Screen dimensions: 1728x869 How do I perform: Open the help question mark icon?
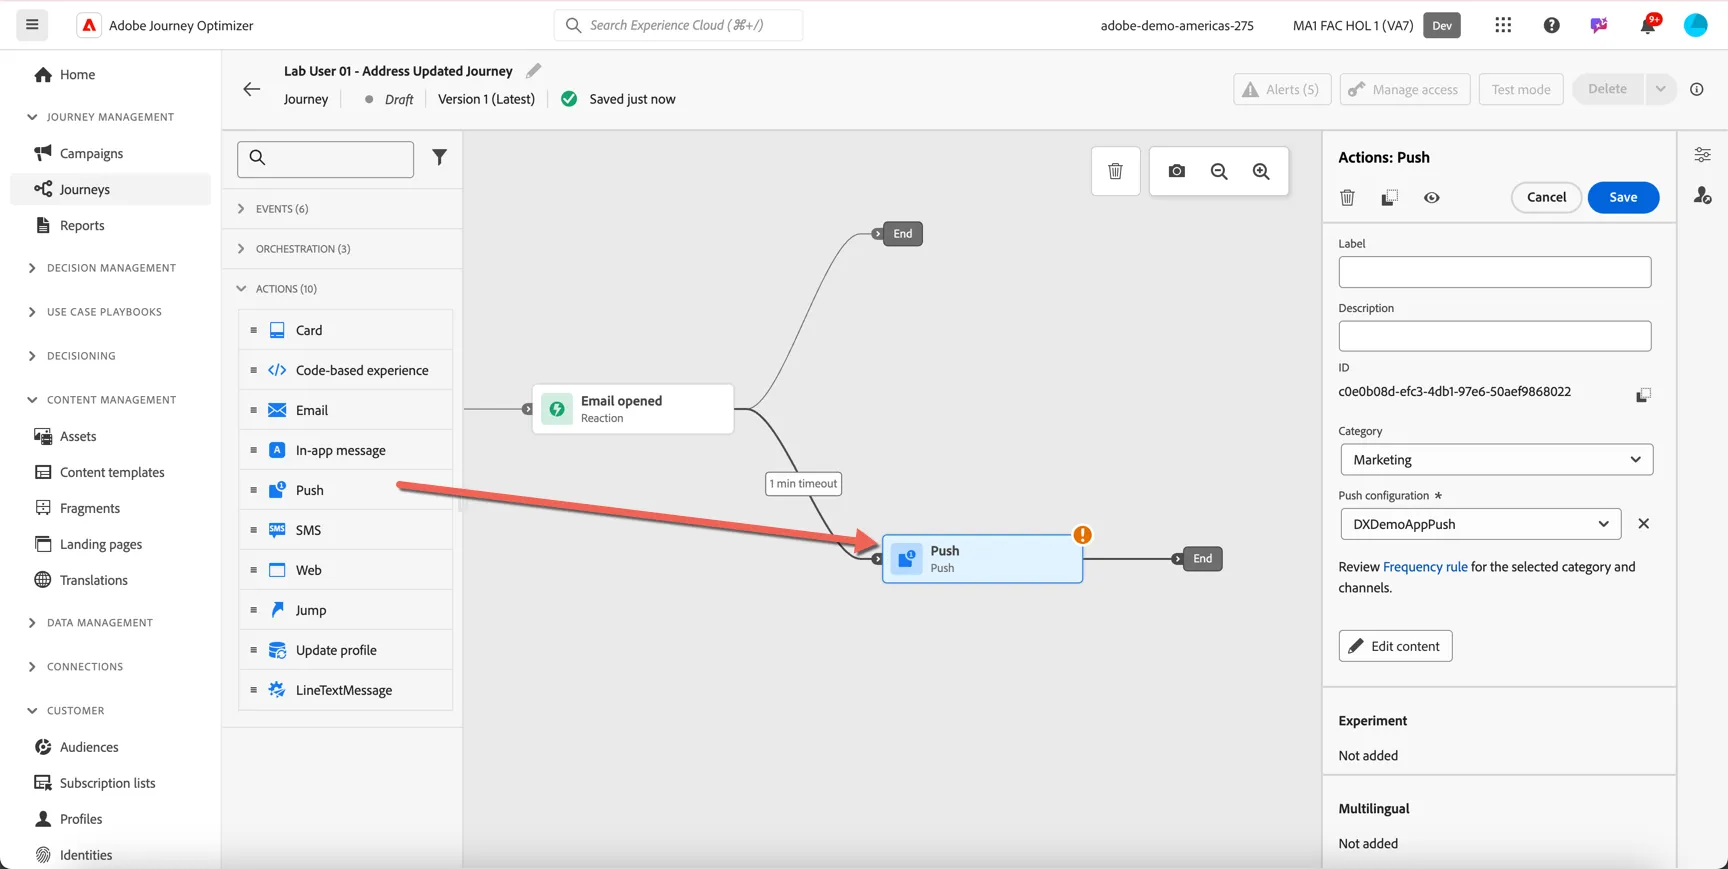[x=1551, y=25]
